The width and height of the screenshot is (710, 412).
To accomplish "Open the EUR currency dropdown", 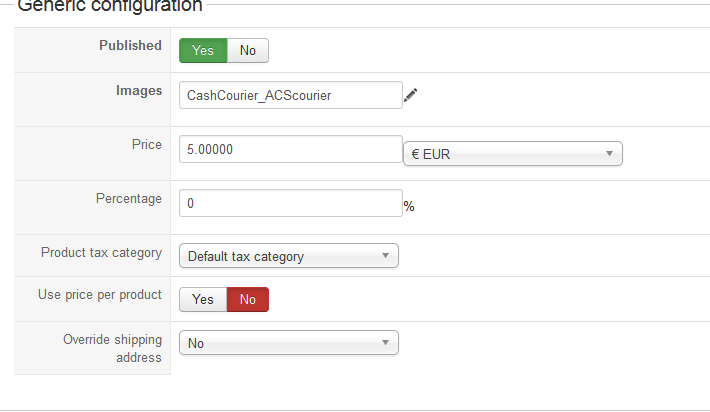I will [513, 154].
